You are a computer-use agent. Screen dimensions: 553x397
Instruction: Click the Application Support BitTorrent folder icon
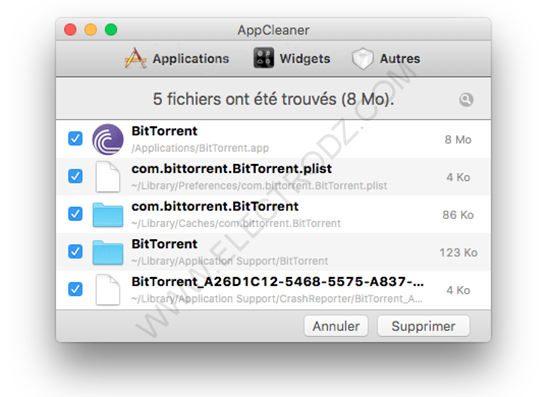(108, 252)
